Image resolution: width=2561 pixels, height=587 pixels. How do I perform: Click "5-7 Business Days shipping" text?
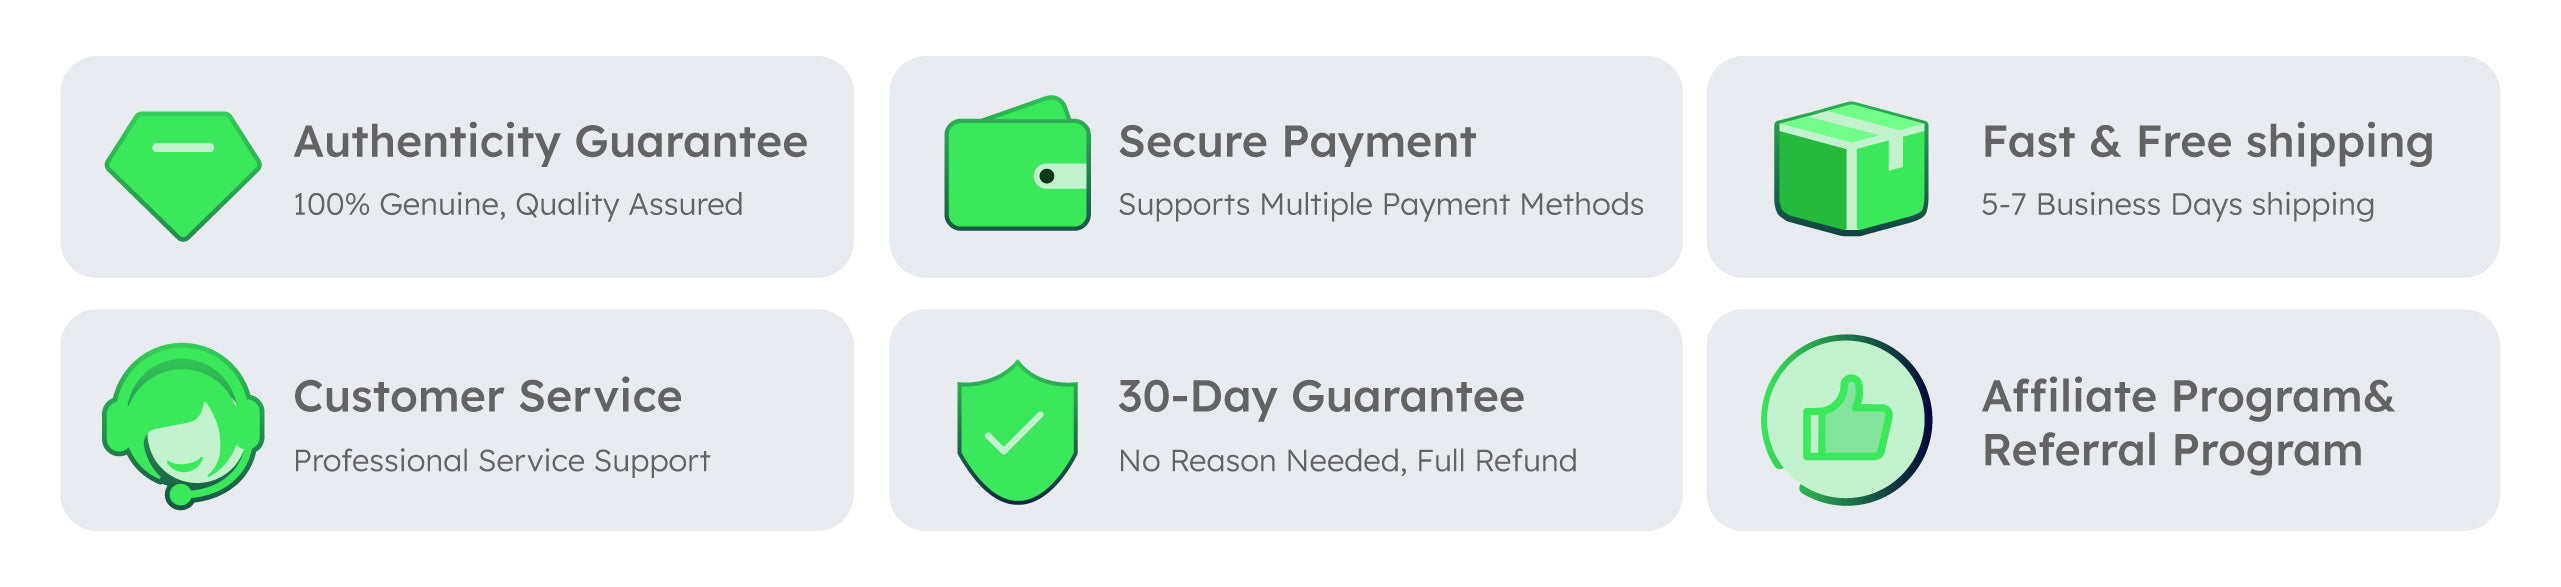tap(2177, 205)
